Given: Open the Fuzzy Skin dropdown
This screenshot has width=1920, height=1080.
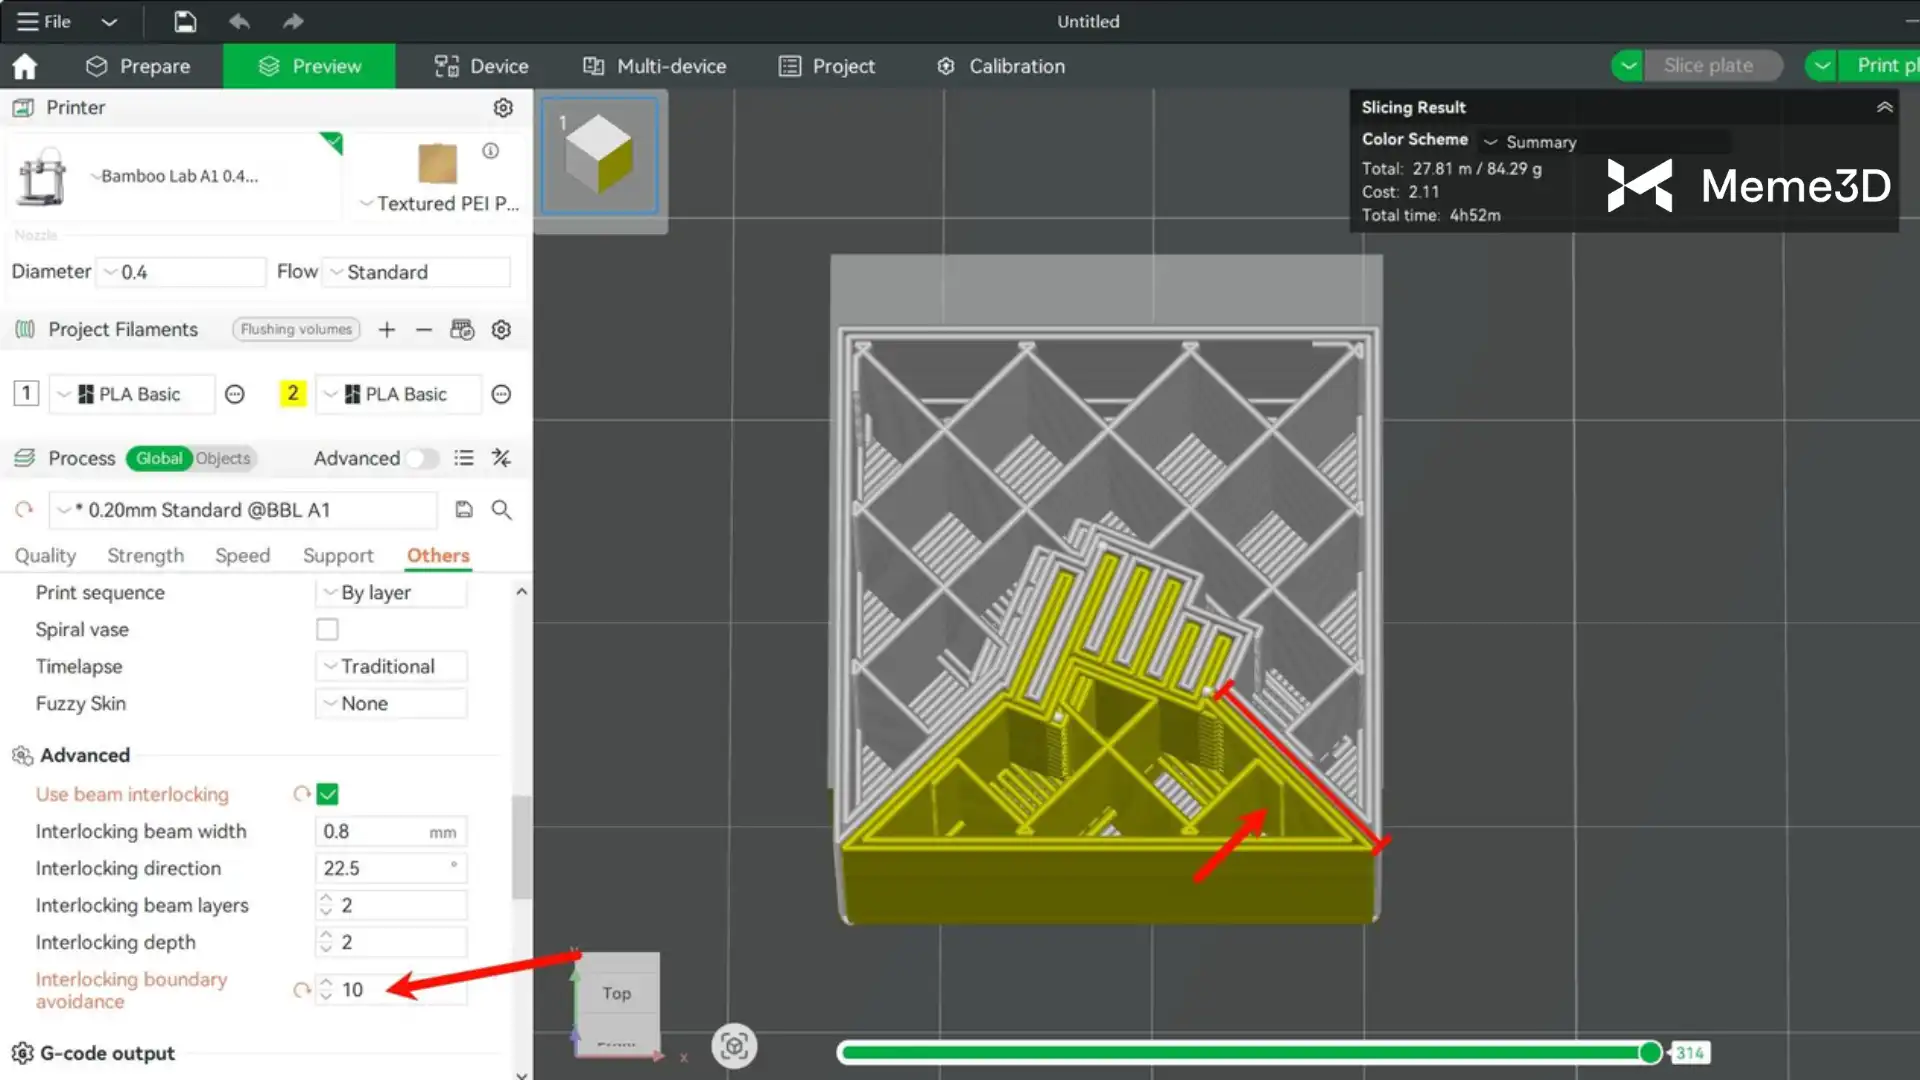Looking at the screenshot, I should click(391, 704).
